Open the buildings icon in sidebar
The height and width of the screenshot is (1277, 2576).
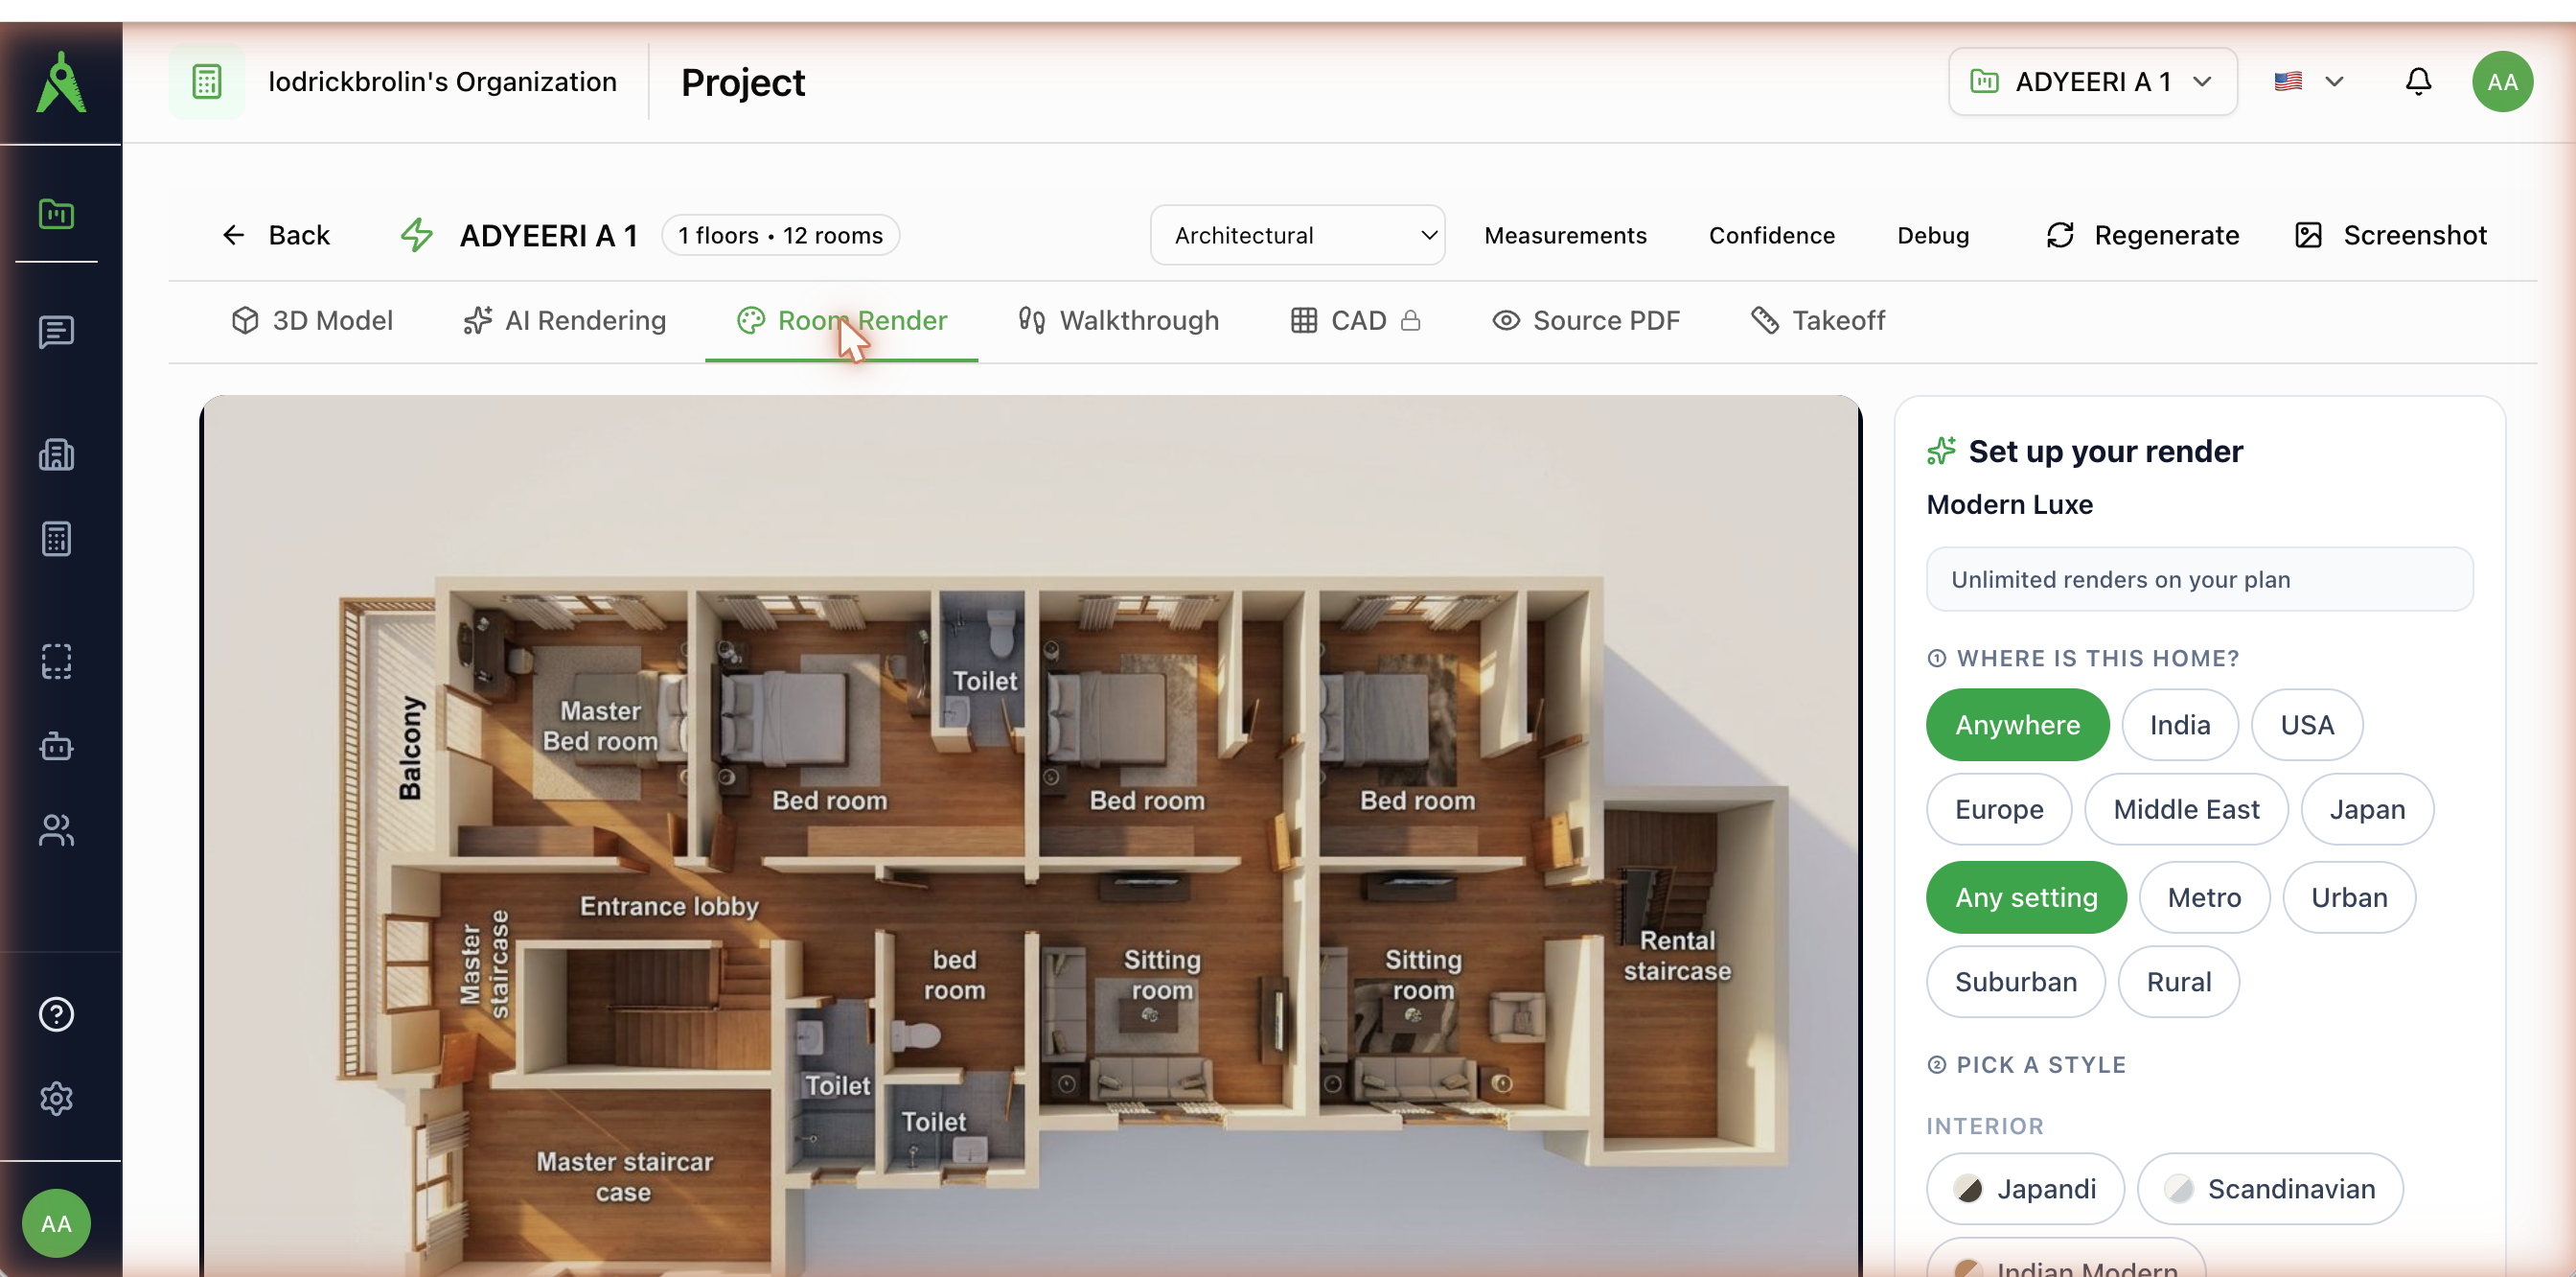[x=56, y=454]
